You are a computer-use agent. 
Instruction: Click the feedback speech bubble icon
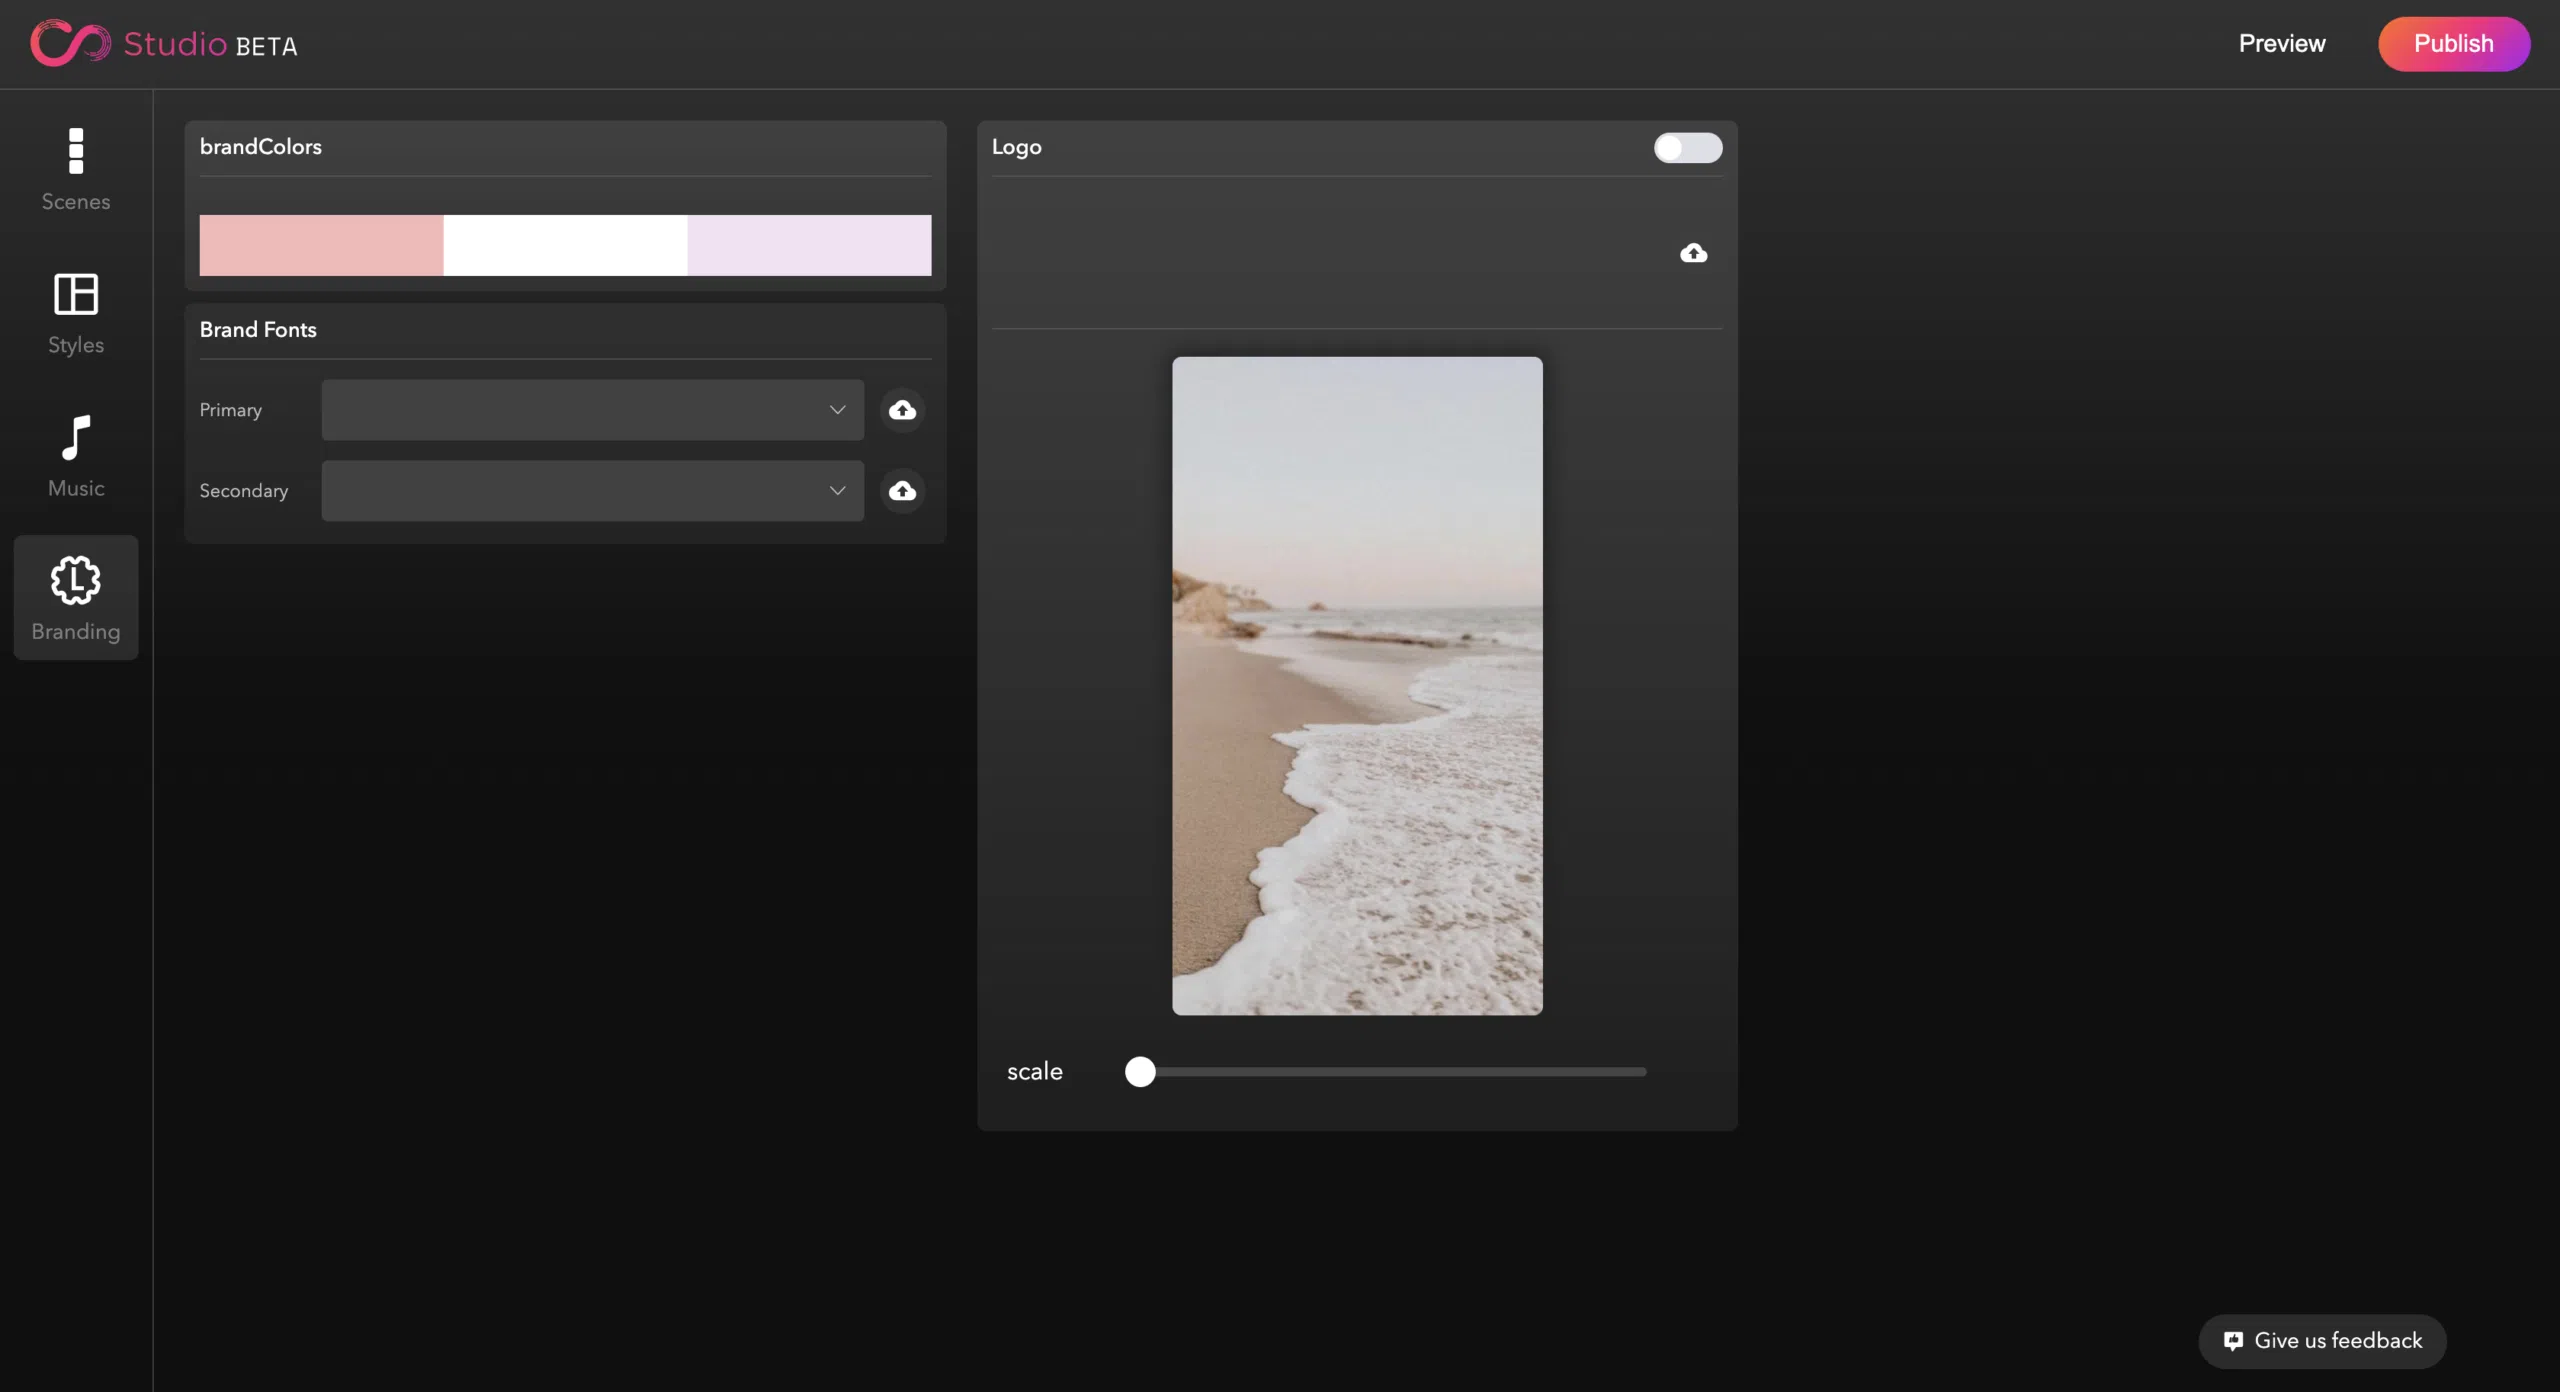click(2233, 1341)
